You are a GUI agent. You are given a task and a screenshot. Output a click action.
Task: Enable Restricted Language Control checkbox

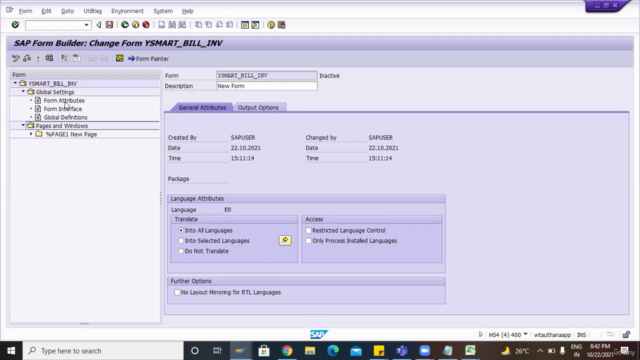tap(309, 231)
